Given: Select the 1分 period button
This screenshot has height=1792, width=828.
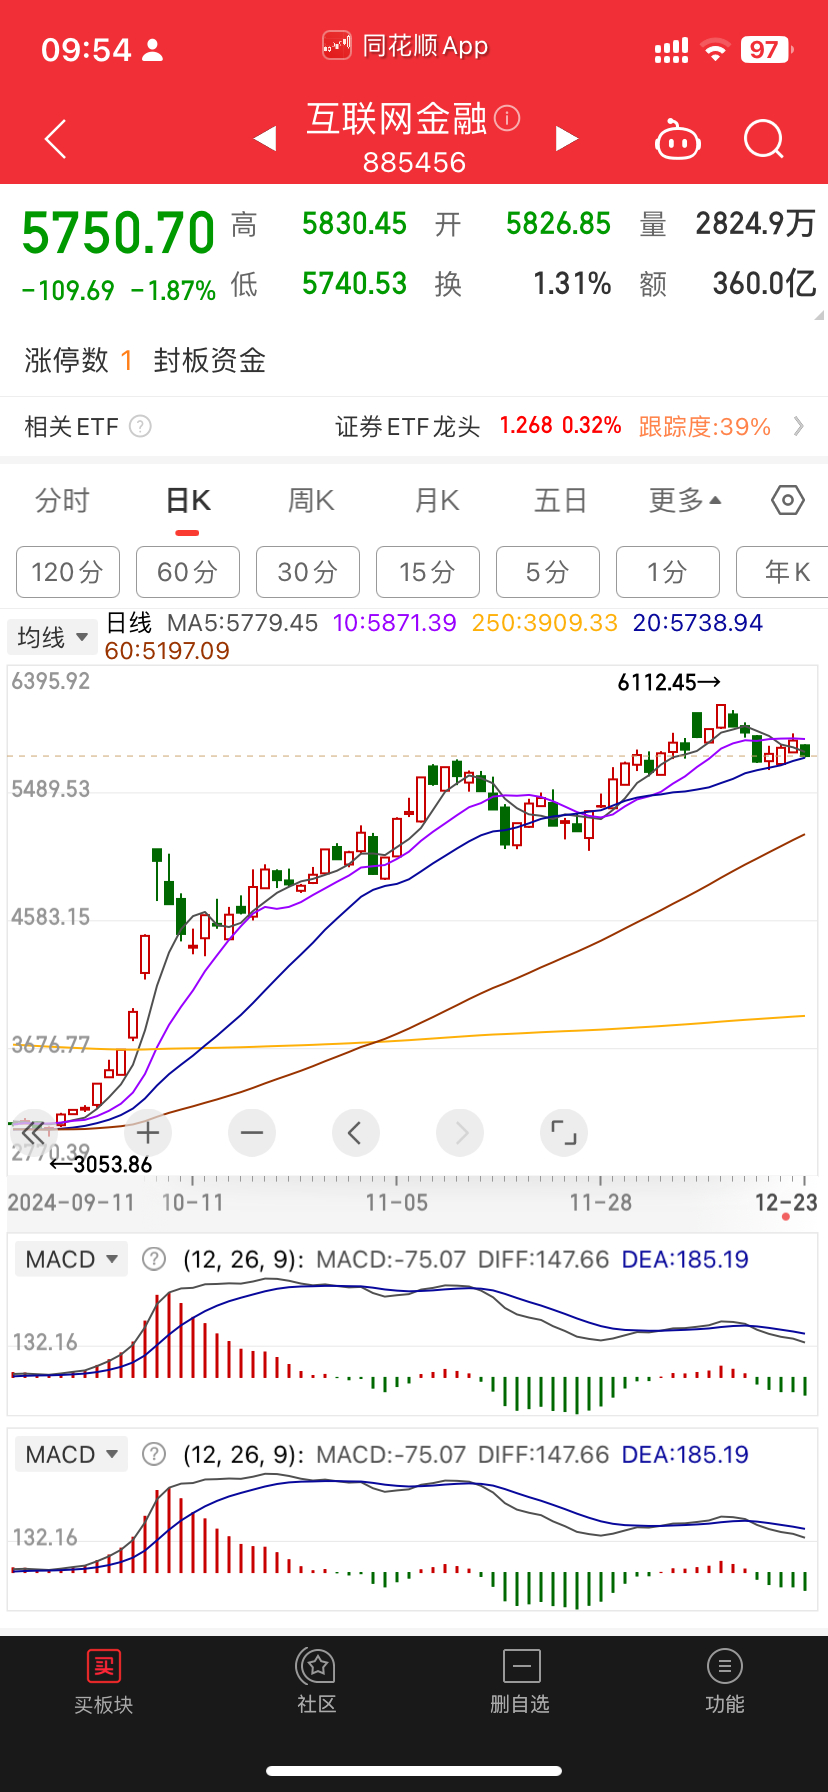Looking at the screenshot, I should [668, 572].
